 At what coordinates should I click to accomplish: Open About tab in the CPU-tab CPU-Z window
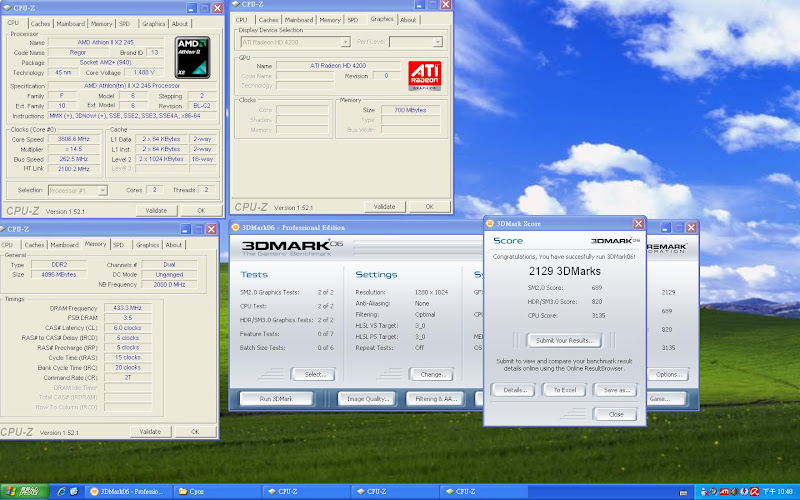pos(180,23)
